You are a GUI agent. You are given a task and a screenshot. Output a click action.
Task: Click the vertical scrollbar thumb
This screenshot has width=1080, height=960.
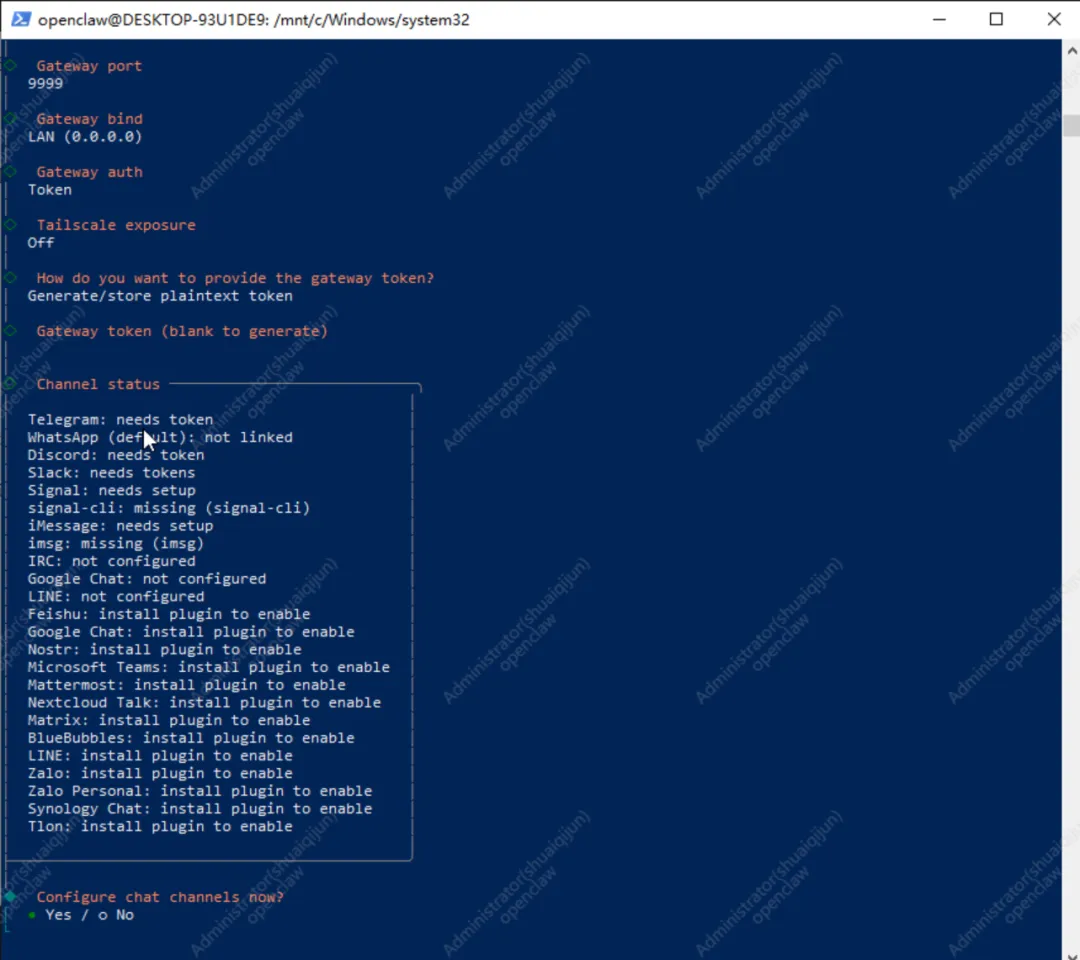point(1072,125)
